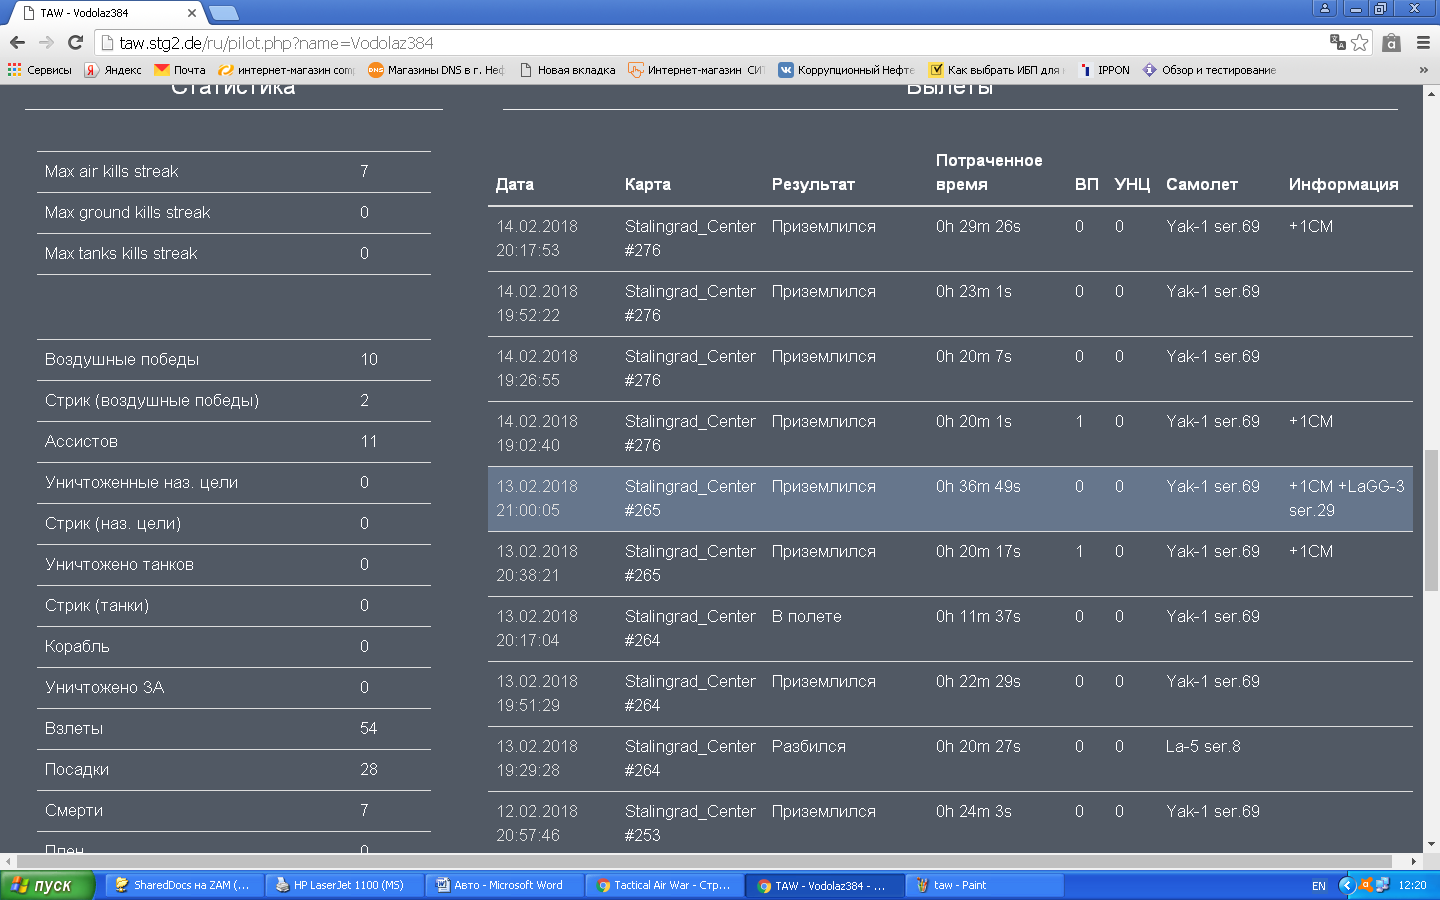
Task: Reload the current page
Action: (75, 42)
